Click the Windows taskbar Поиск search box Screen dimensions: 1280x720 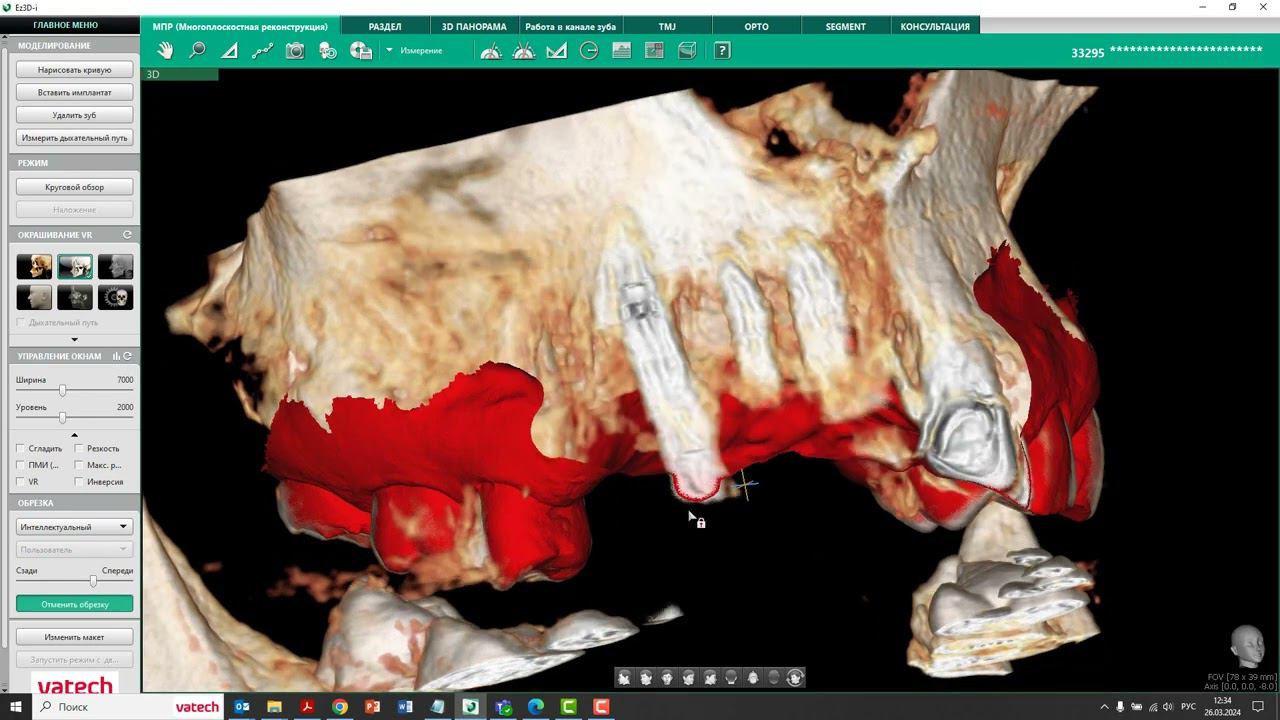pos(128,707)
